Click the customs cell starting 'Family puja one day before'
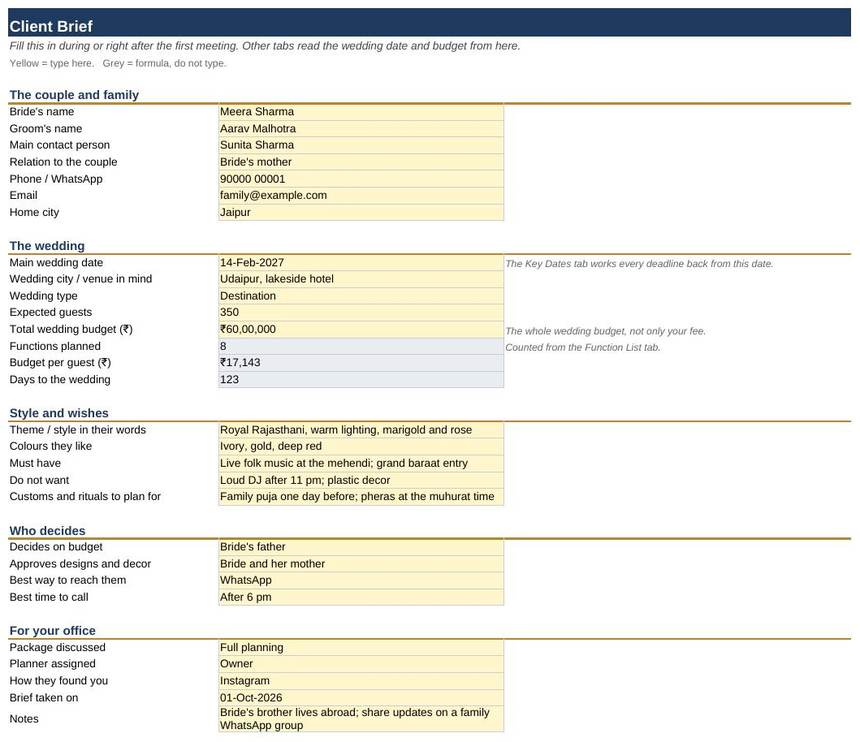The image size is (860, 742). (361, 497)
